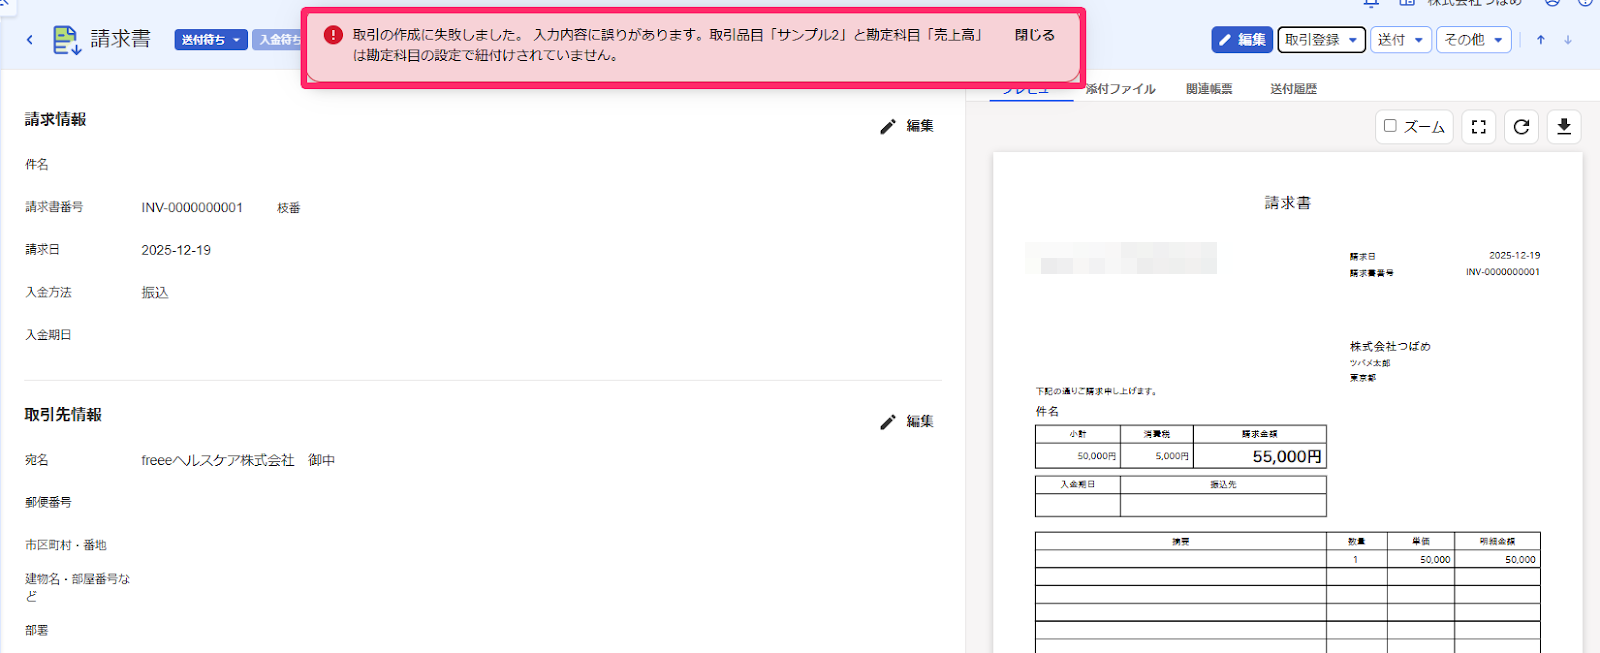Viewport: 1600px width, 653px height.
Task: Switch to the 送付履歴 tab
Action: [x=1293, y=89]
